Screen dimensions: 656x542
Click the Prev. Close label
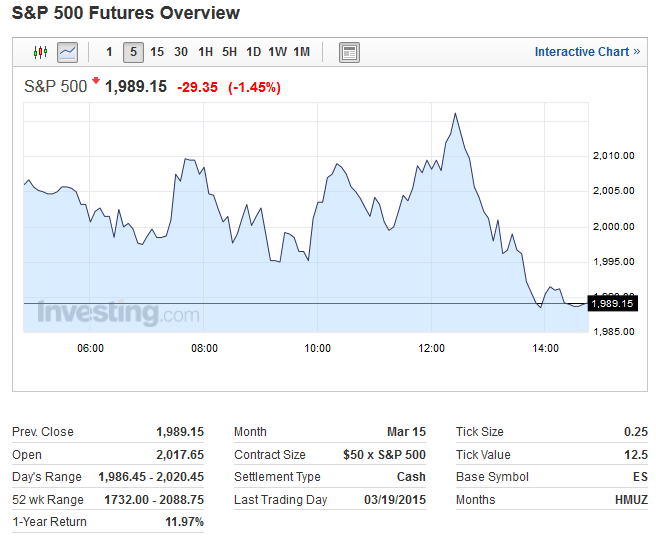click(x=43, y=432)
